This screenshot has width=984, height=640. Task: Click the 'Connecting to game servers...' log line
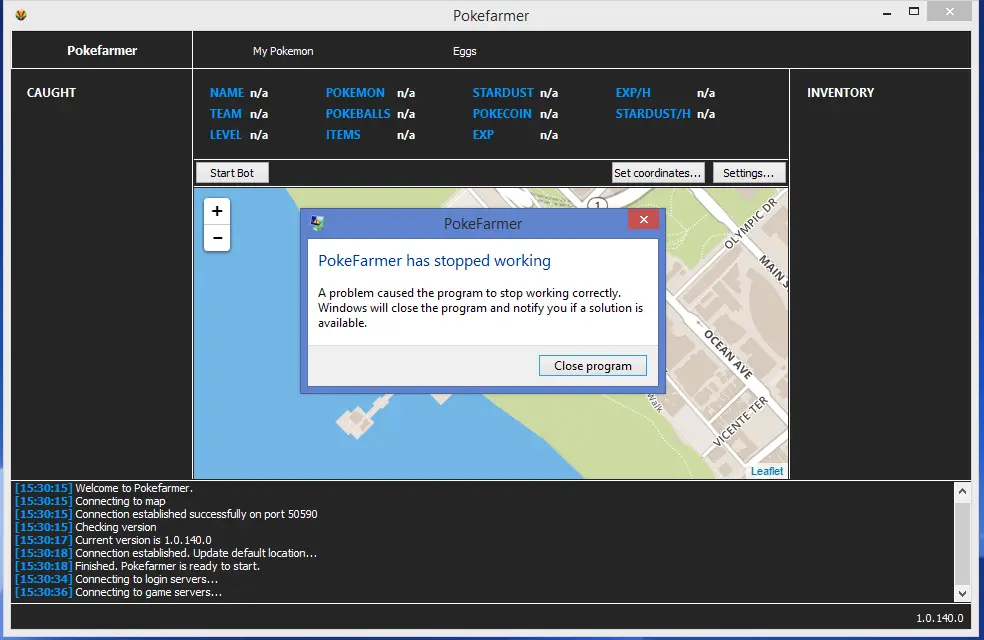click(119, 592)
